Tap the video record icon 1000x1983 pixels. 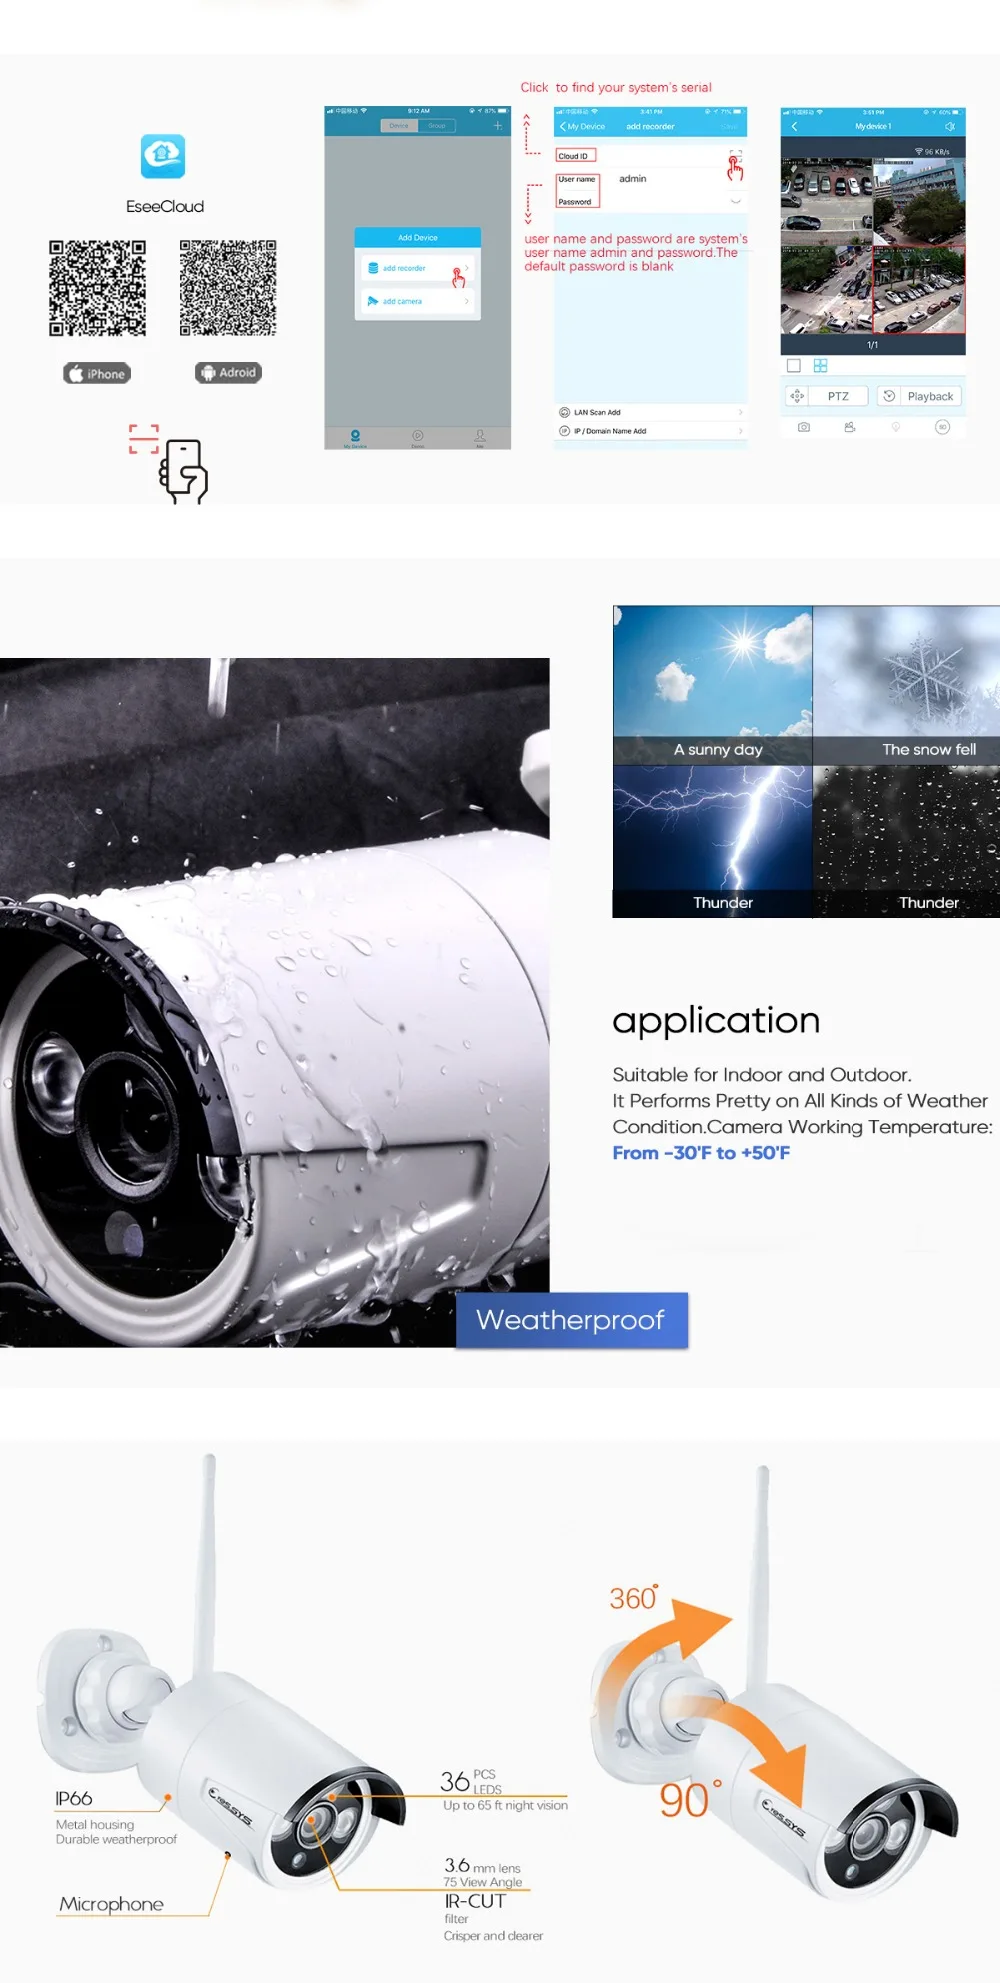coord(850,427)
